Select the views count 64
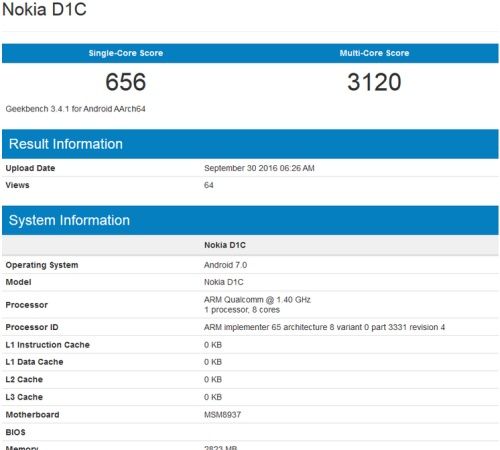The height and width of the screenshot is (450, 500). tap(209, 185)
